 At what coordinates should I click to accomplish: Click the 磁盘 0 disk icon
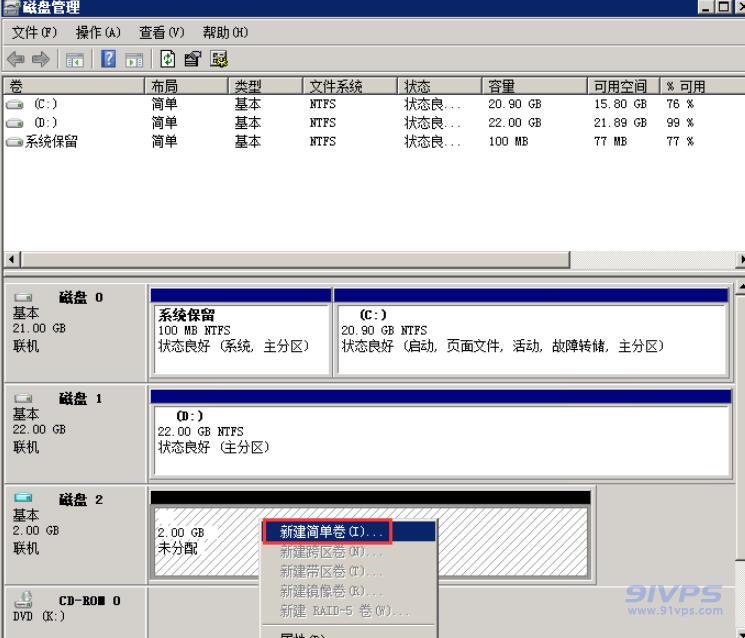tap(23, 297)
